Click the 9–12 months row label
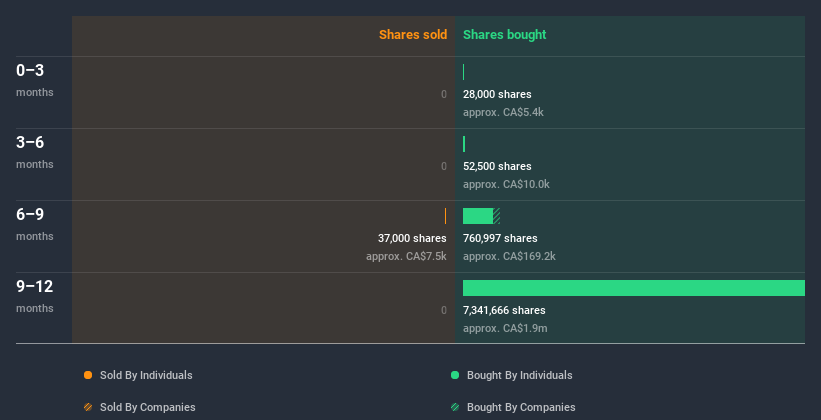Screen dimensions: 821x420 point(35,296)
